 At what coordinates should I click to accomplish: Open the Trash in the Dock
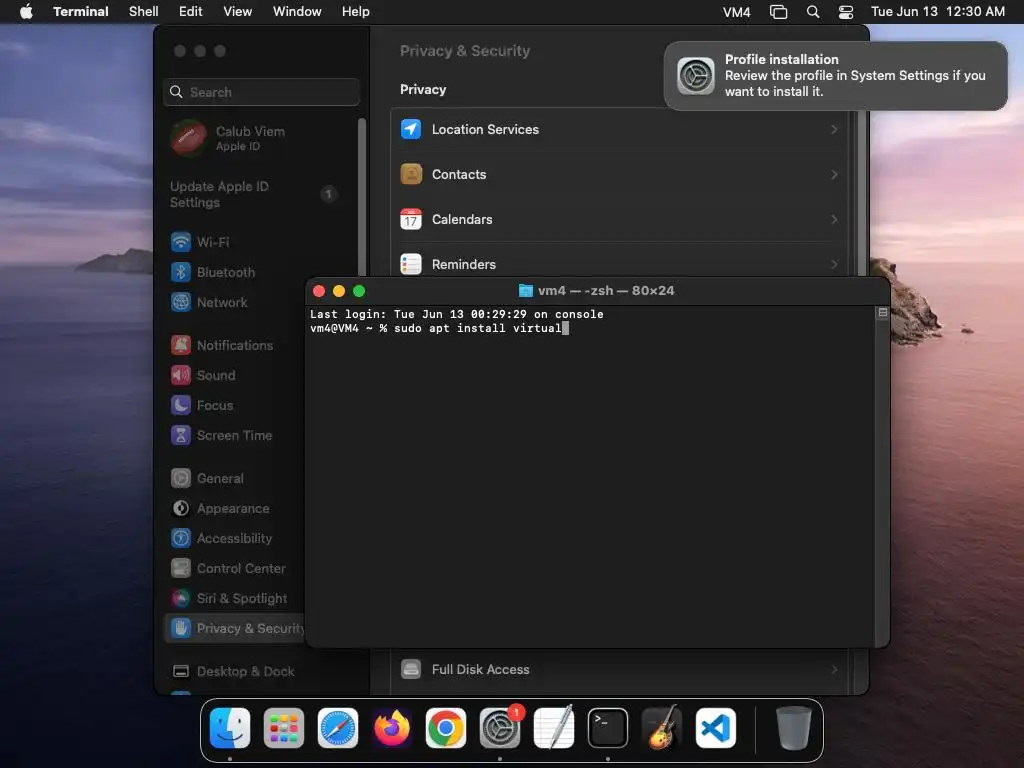793,728
